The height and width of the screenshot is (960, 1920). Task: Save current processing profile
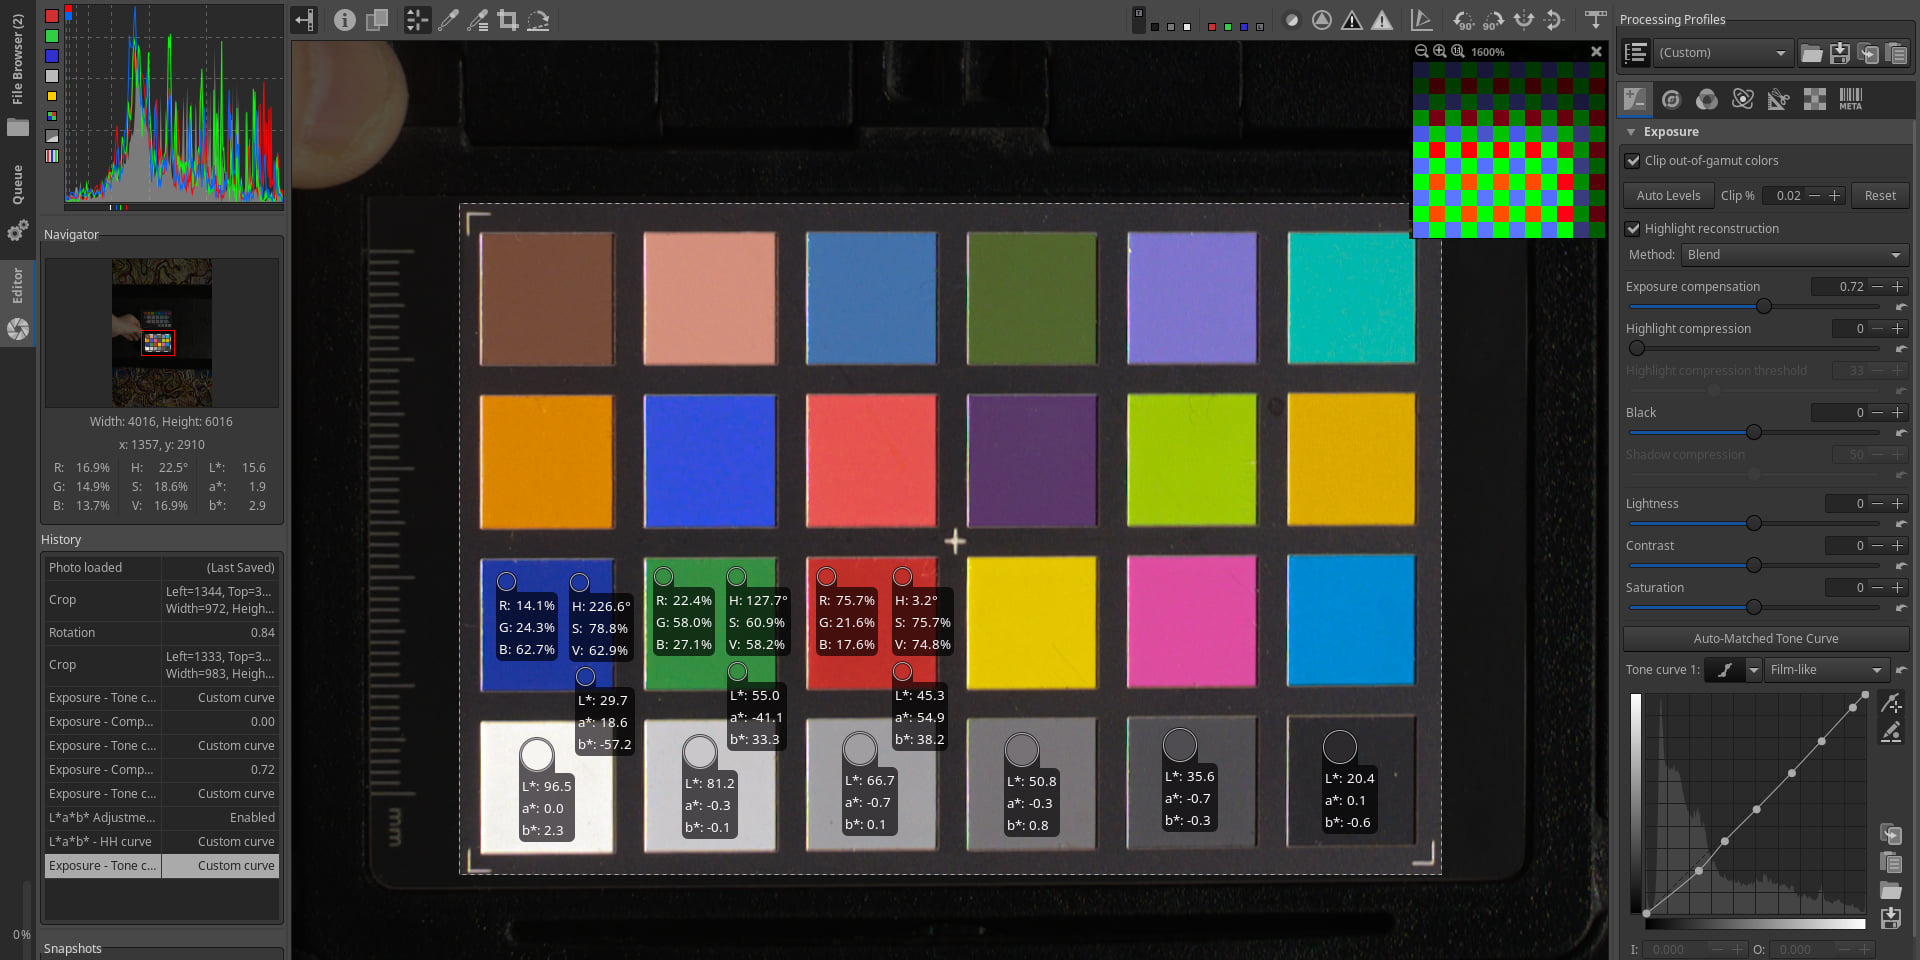(1839, 53)
